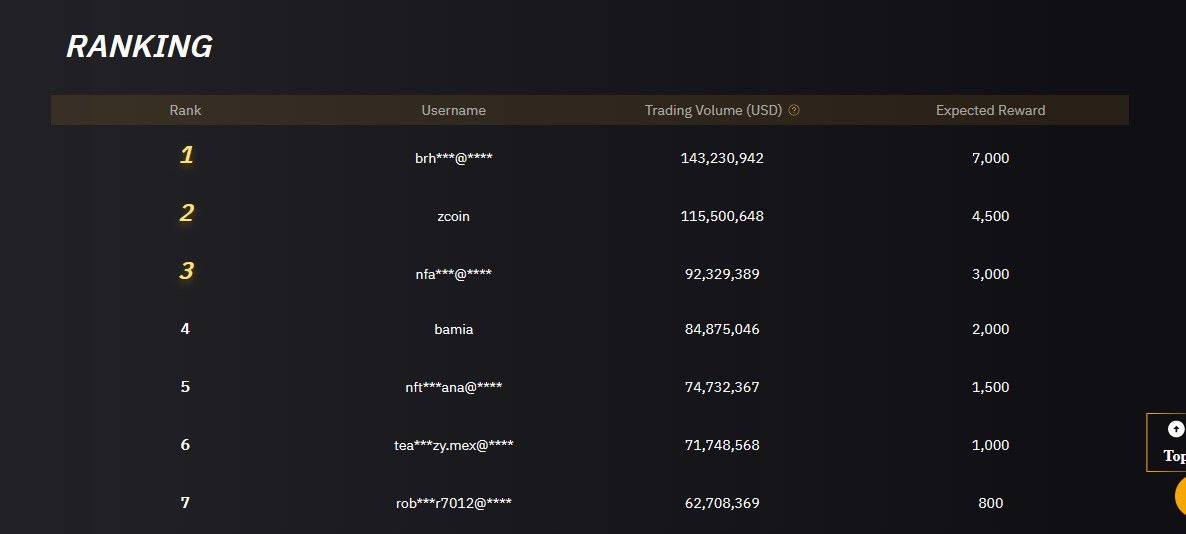The width and height of the screenshot is (1186, 534).
Task: Click the rob***r7012@**** username
Action: pyautogui.click(x=453, y=503)
